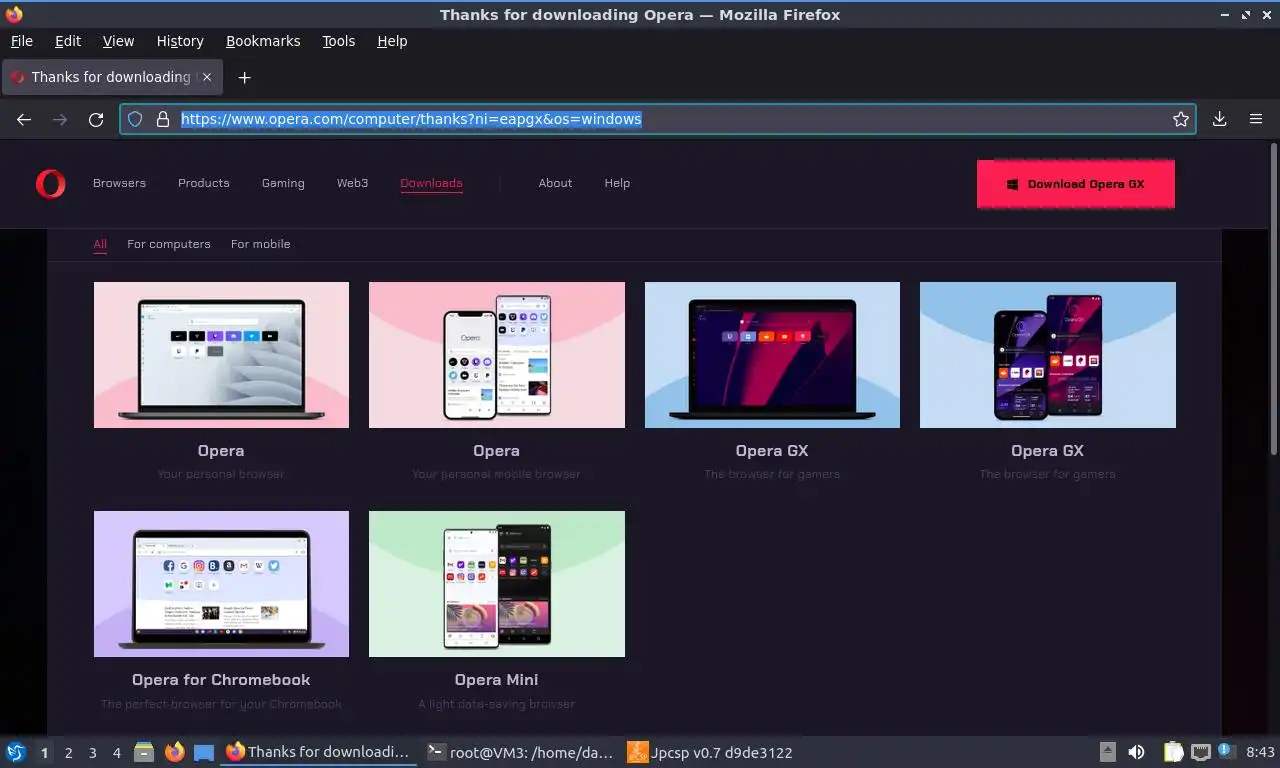Open the Bookmarks menu
The height and width of the screenshot is (768, 1280).
coord(263,41)
